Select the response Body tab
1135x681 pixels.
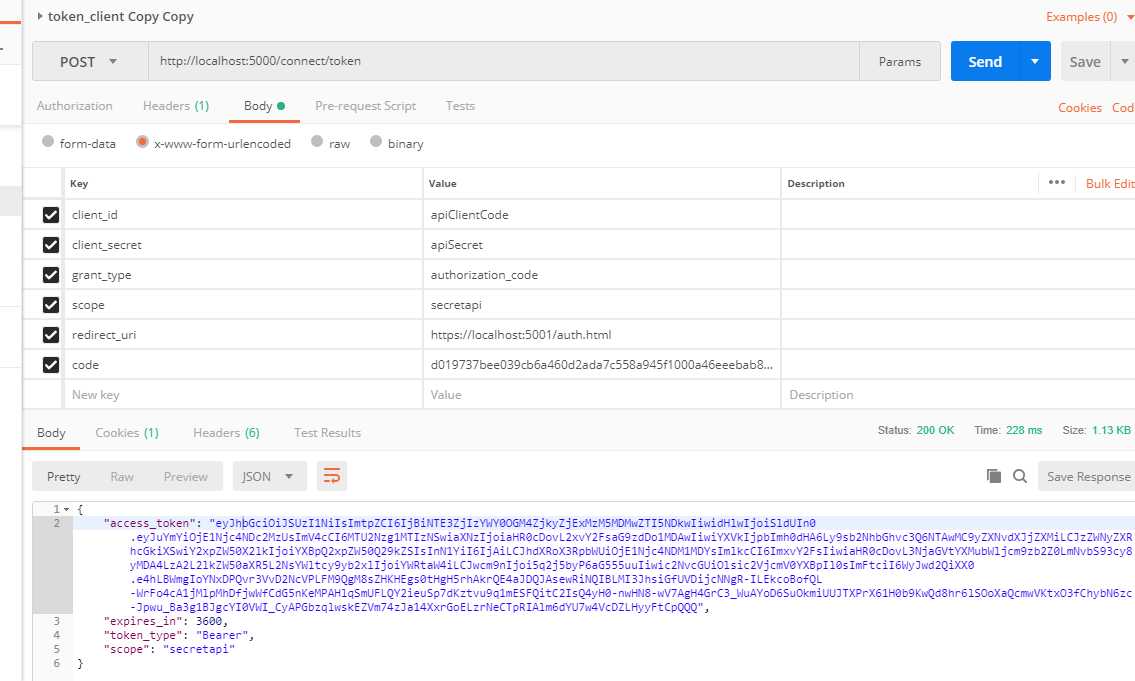(x=51, y=433)
